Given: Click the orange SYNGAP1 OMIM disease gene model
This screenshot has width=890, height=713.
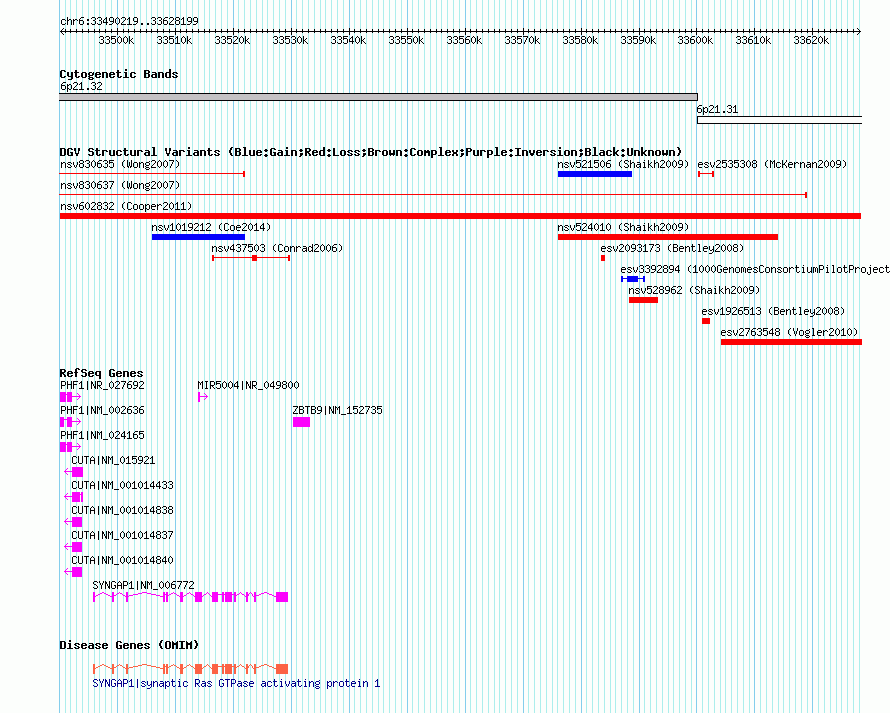Looking at the screenshot, I should 191,669.
